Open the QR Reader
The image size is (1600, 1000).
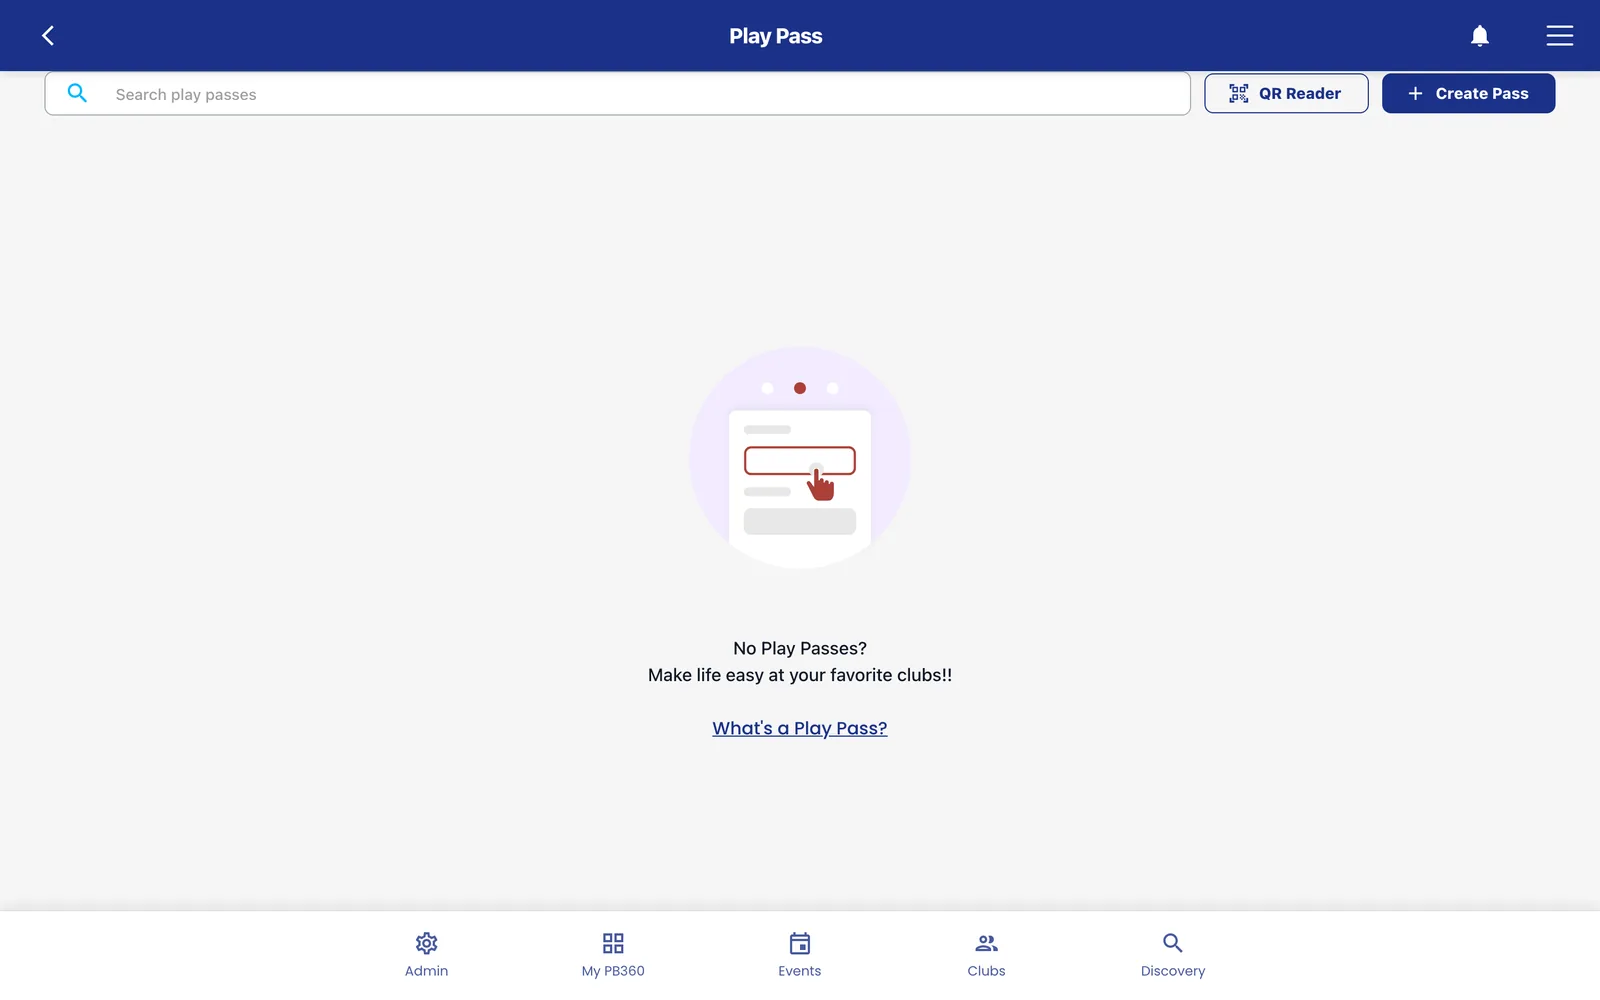(1286, 93)
